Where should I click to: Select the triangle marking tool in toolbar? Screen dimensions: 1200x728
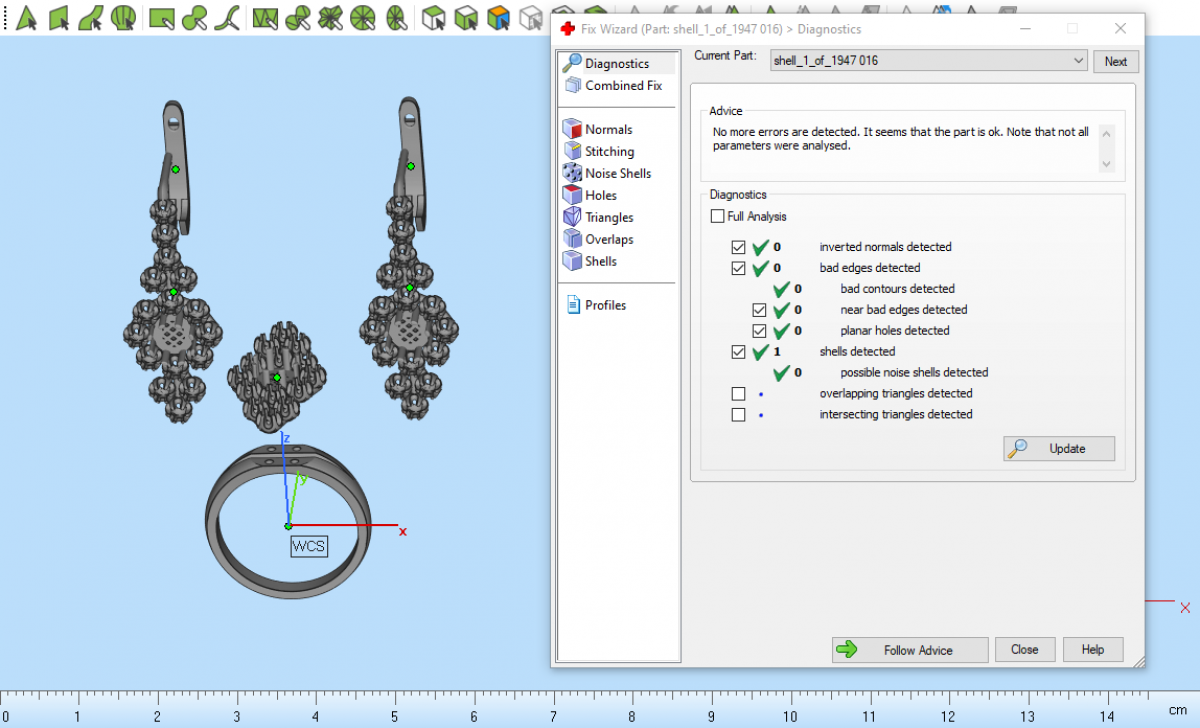tap(27, 17)
